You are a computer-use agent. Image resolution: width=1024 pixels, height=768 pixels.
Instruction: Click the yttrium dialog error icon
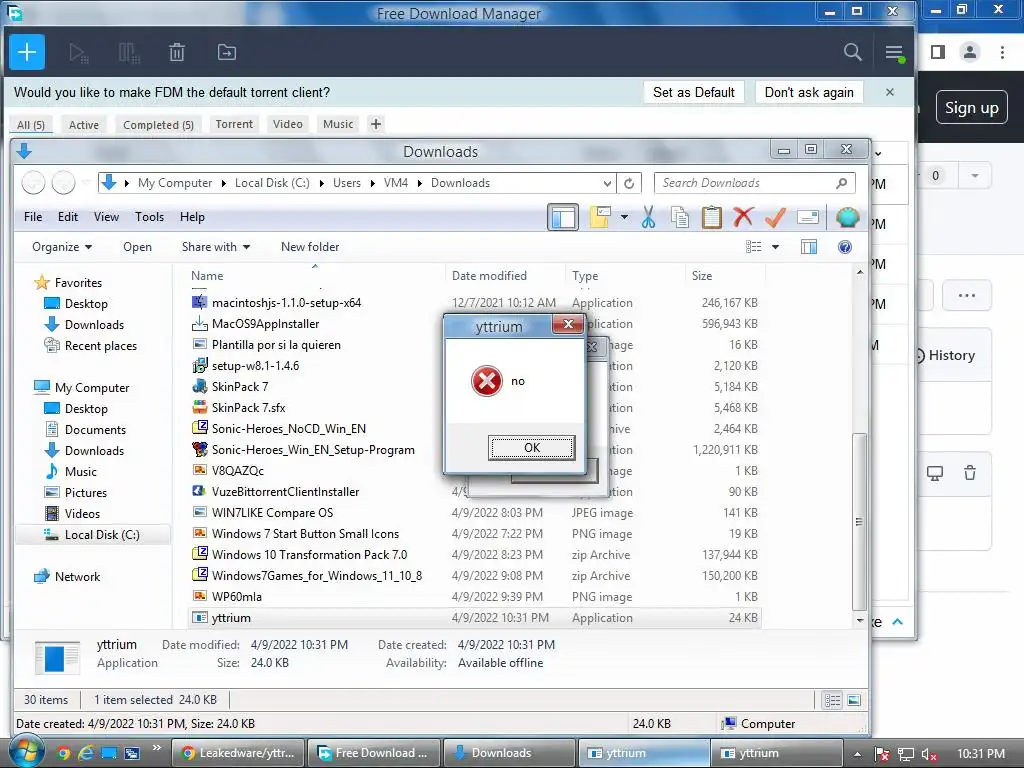coord(487,381)
